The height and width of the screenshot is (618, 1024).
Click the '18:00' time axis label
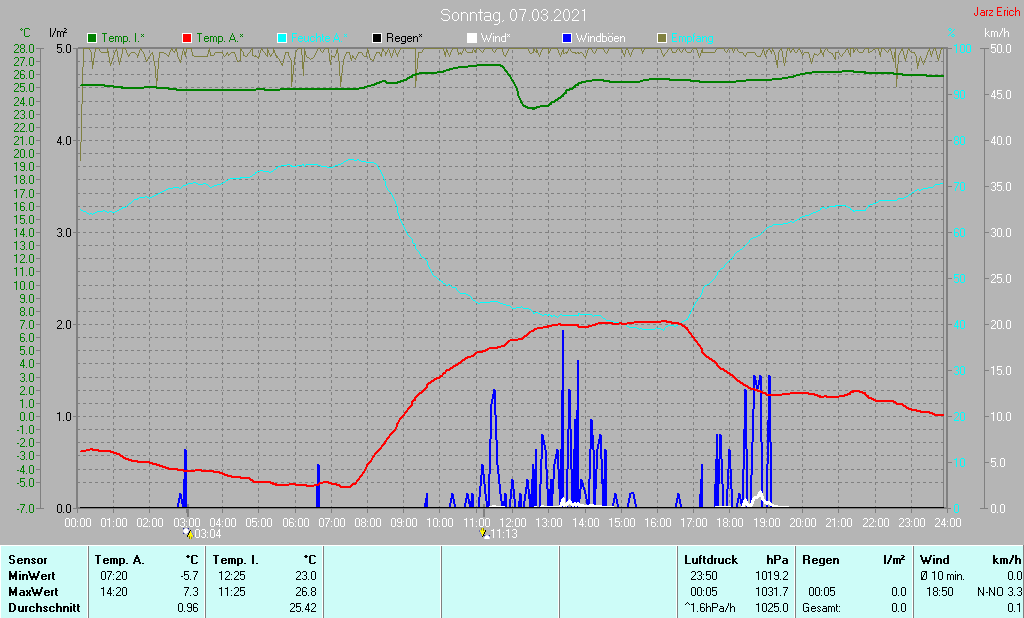pos(730,523)
